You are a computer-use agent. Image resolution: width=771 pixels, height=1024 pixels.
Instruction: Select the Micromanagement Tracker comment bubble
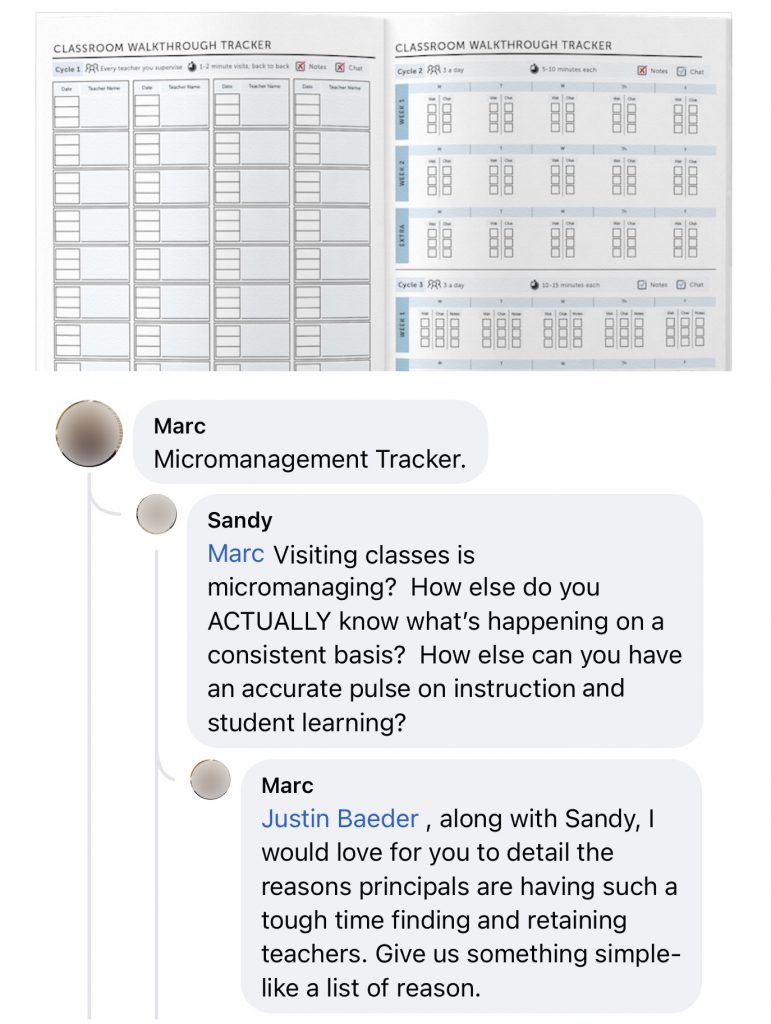pos(310,443)
